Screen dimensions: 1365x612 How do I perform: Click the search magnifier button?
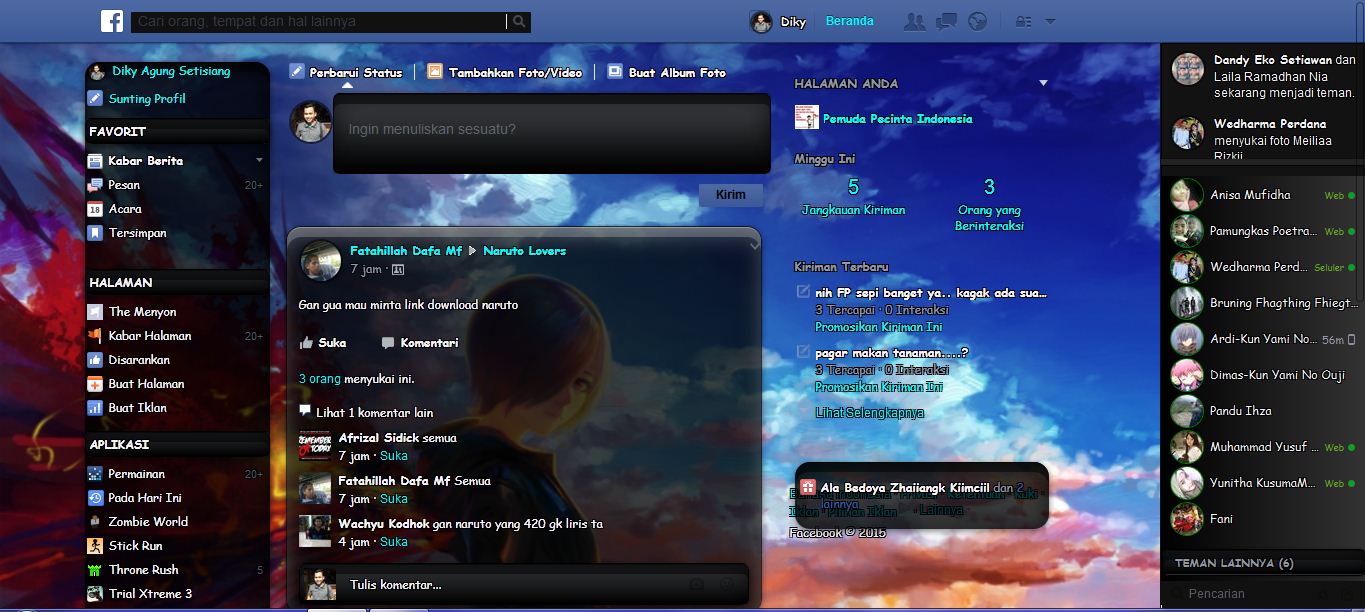(519, 21)
